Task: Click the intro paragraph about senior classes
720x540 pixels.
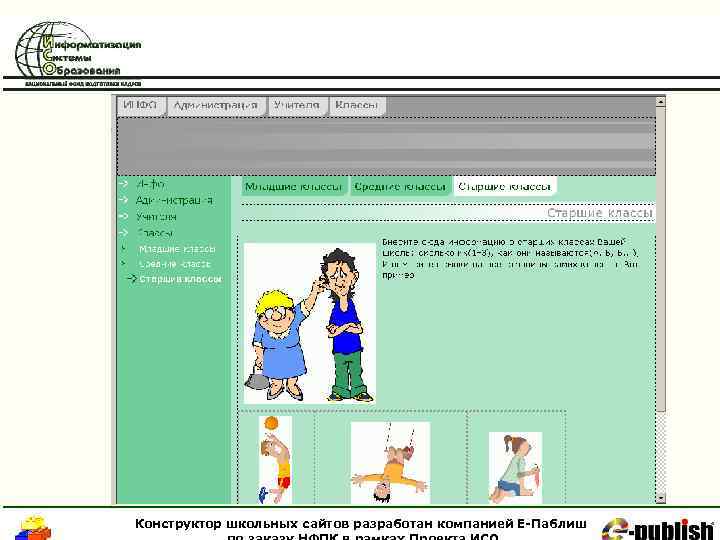Action: 510,259
